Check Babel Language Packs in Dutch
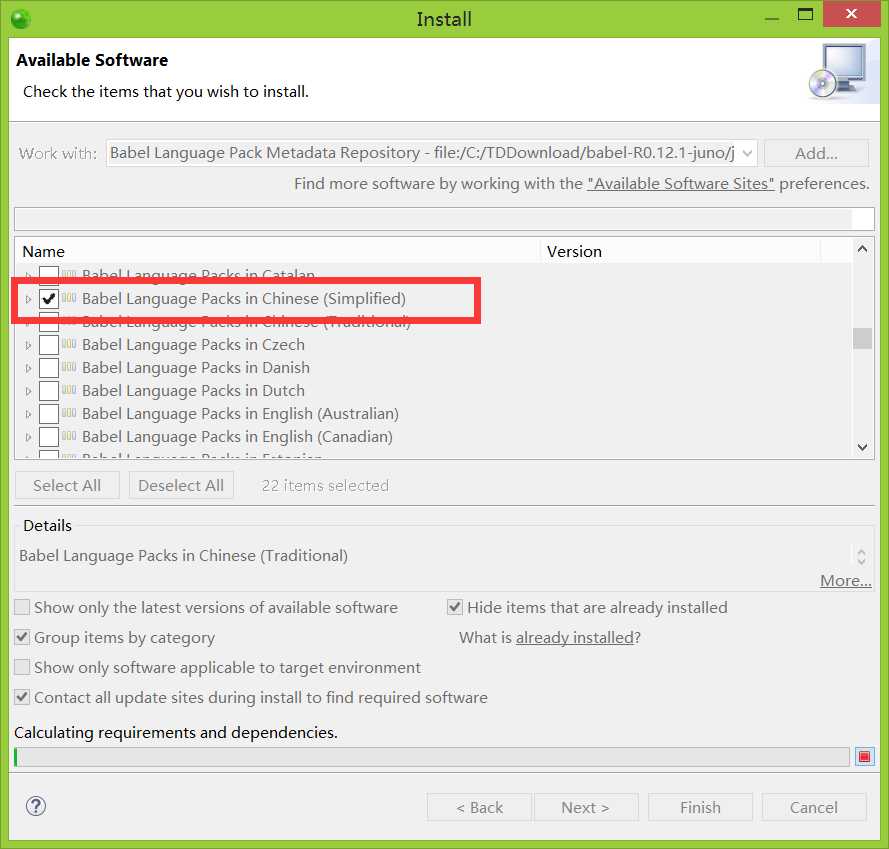The height and width of the screenshot is (849, 889). pos(49,390)
